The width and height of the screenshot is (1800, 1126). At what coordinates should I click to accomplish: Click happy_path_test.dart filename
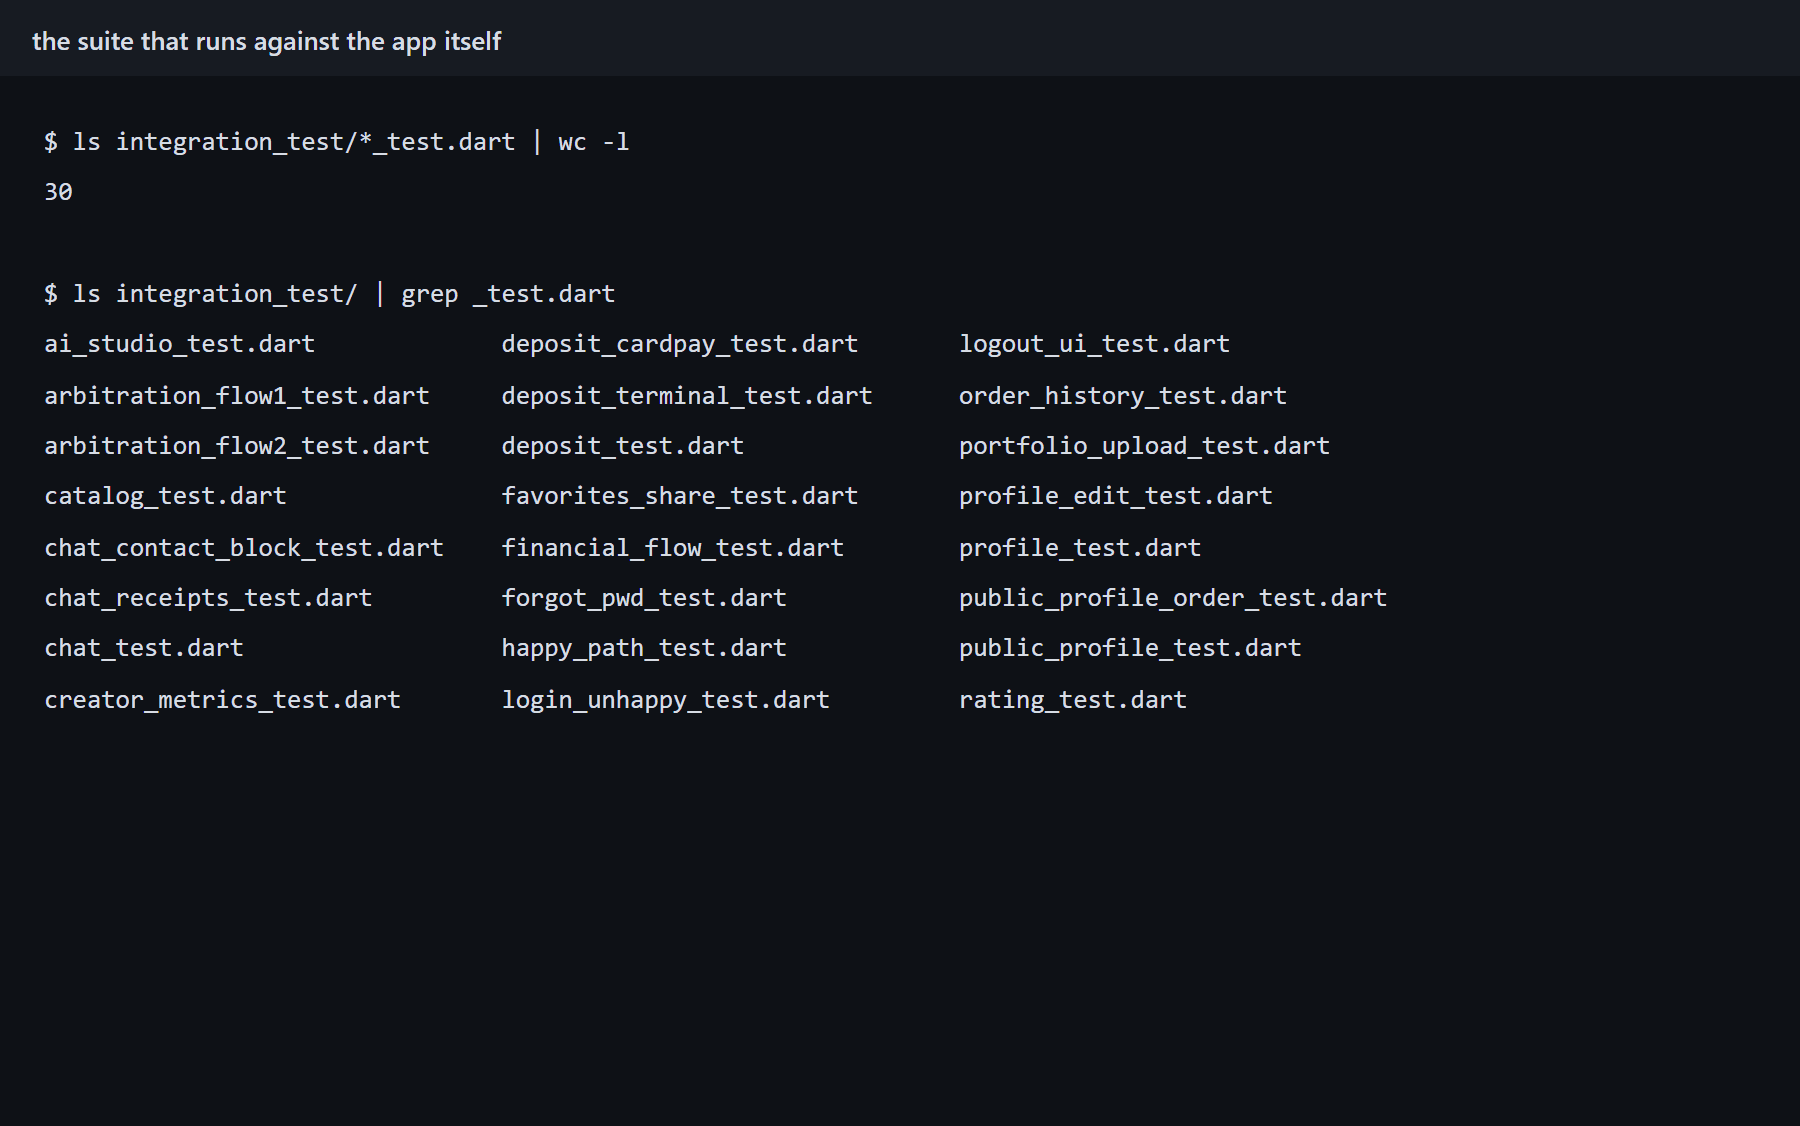point(644,648)
